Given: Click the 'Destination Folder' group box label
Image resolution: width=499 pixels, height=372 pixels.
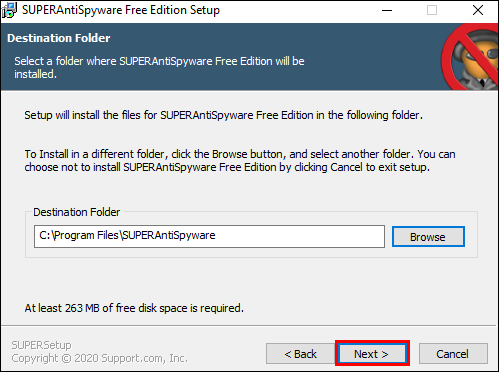Looking at the screenshot, I should click(x=77, y=212).
